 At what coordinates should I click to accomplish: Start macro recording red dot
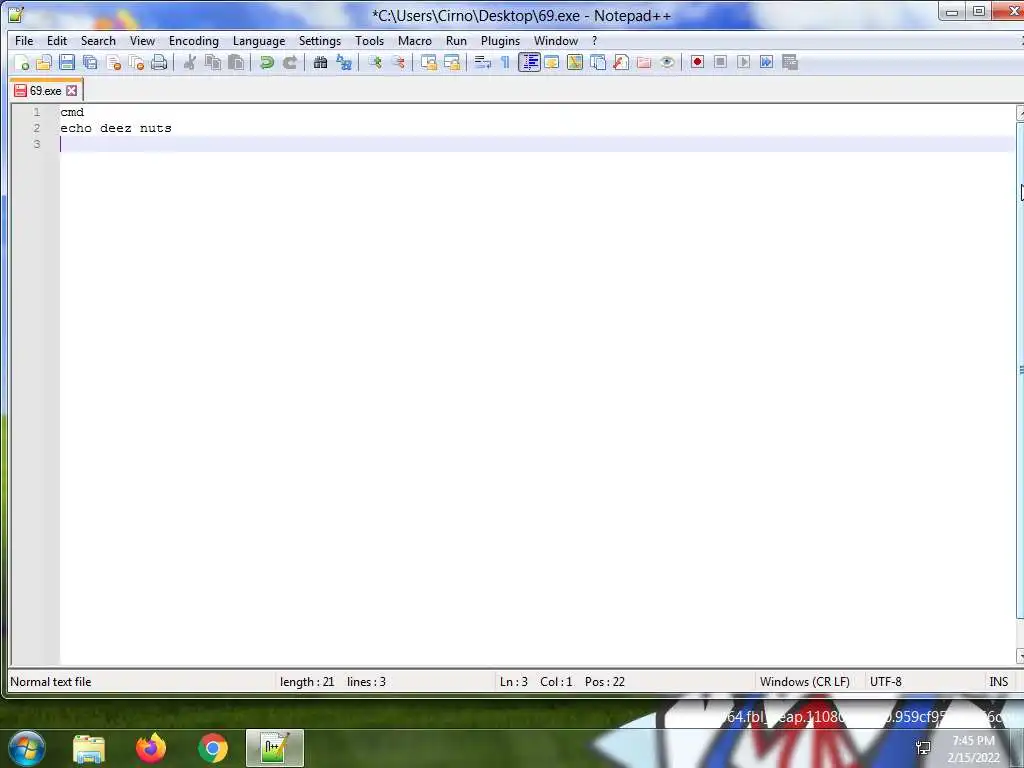click(x=697, y=62)
